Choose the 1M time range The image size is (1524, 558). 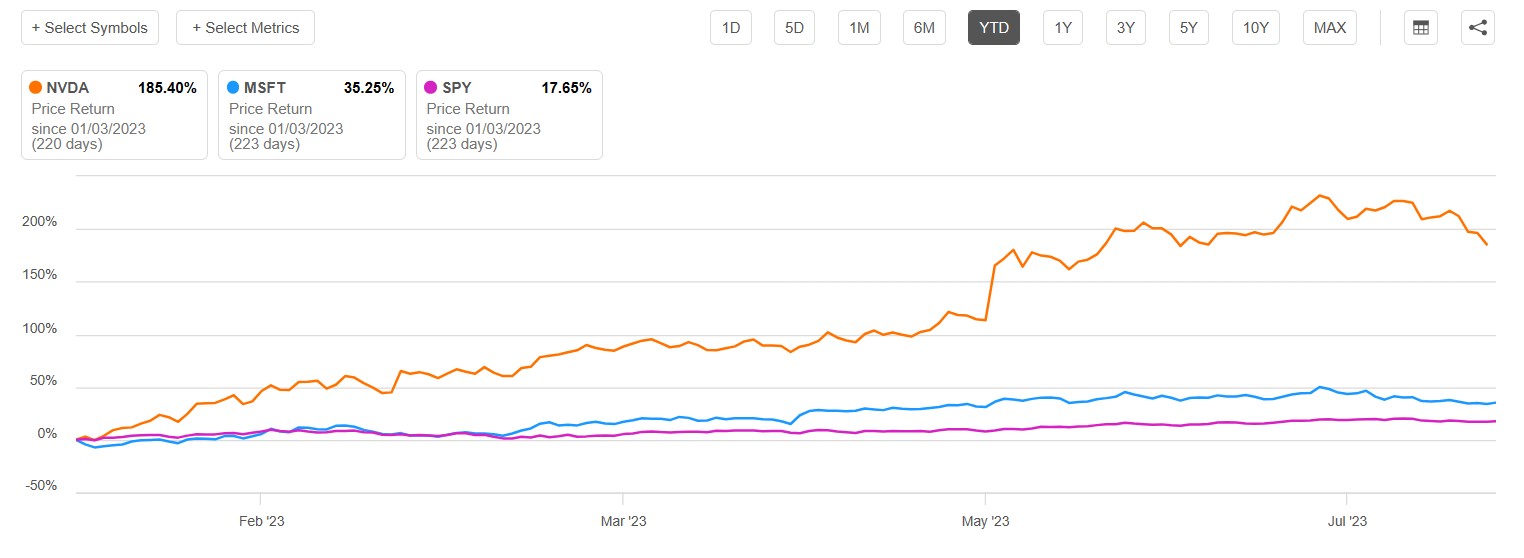coord(859,28)
